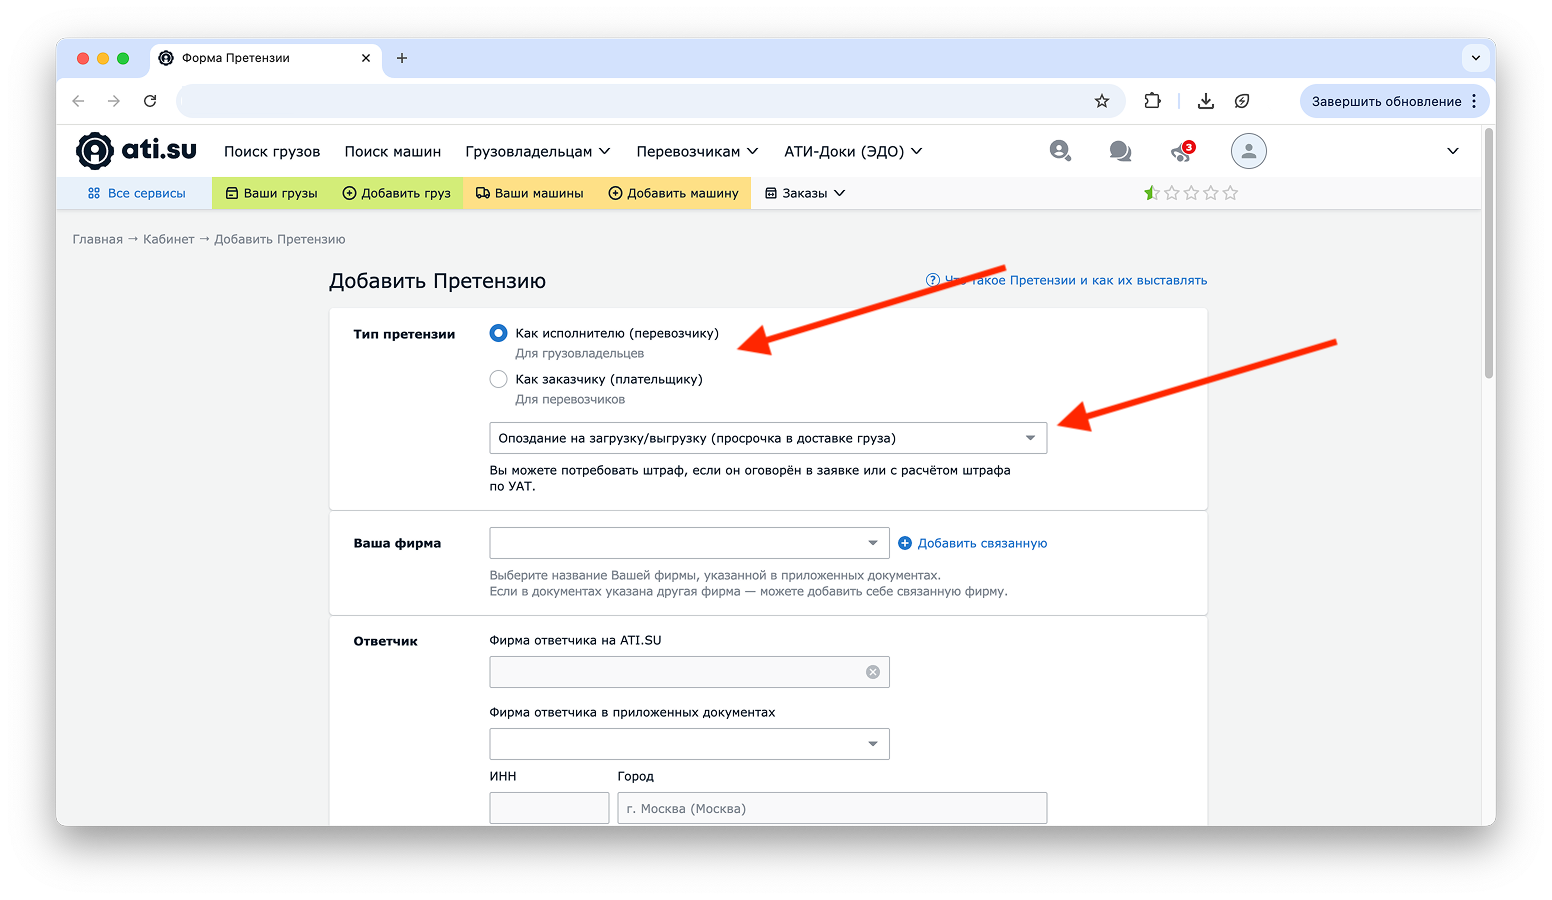
Task: Open the browser extensions puzzle icon
Action: coord(1152,101)
